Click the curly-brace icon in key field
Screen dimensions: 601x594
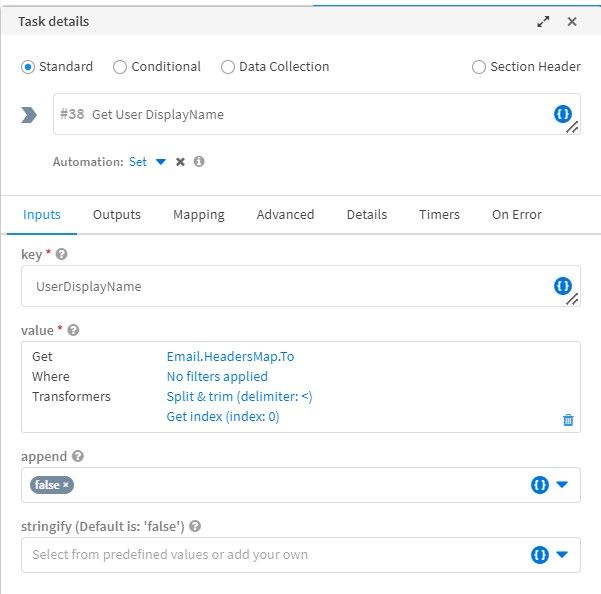pyautogui.click(x=562, y=286)
